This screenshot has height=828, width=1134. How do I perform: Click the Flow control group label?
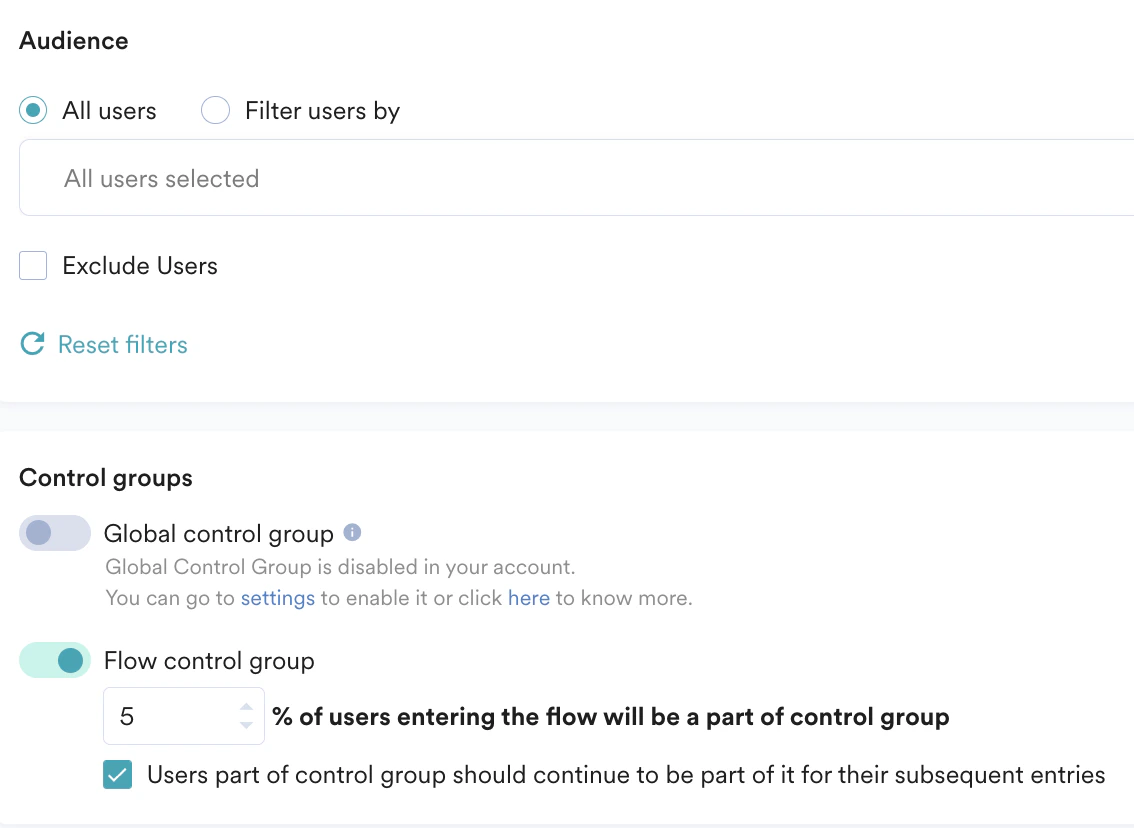[209, 661]
